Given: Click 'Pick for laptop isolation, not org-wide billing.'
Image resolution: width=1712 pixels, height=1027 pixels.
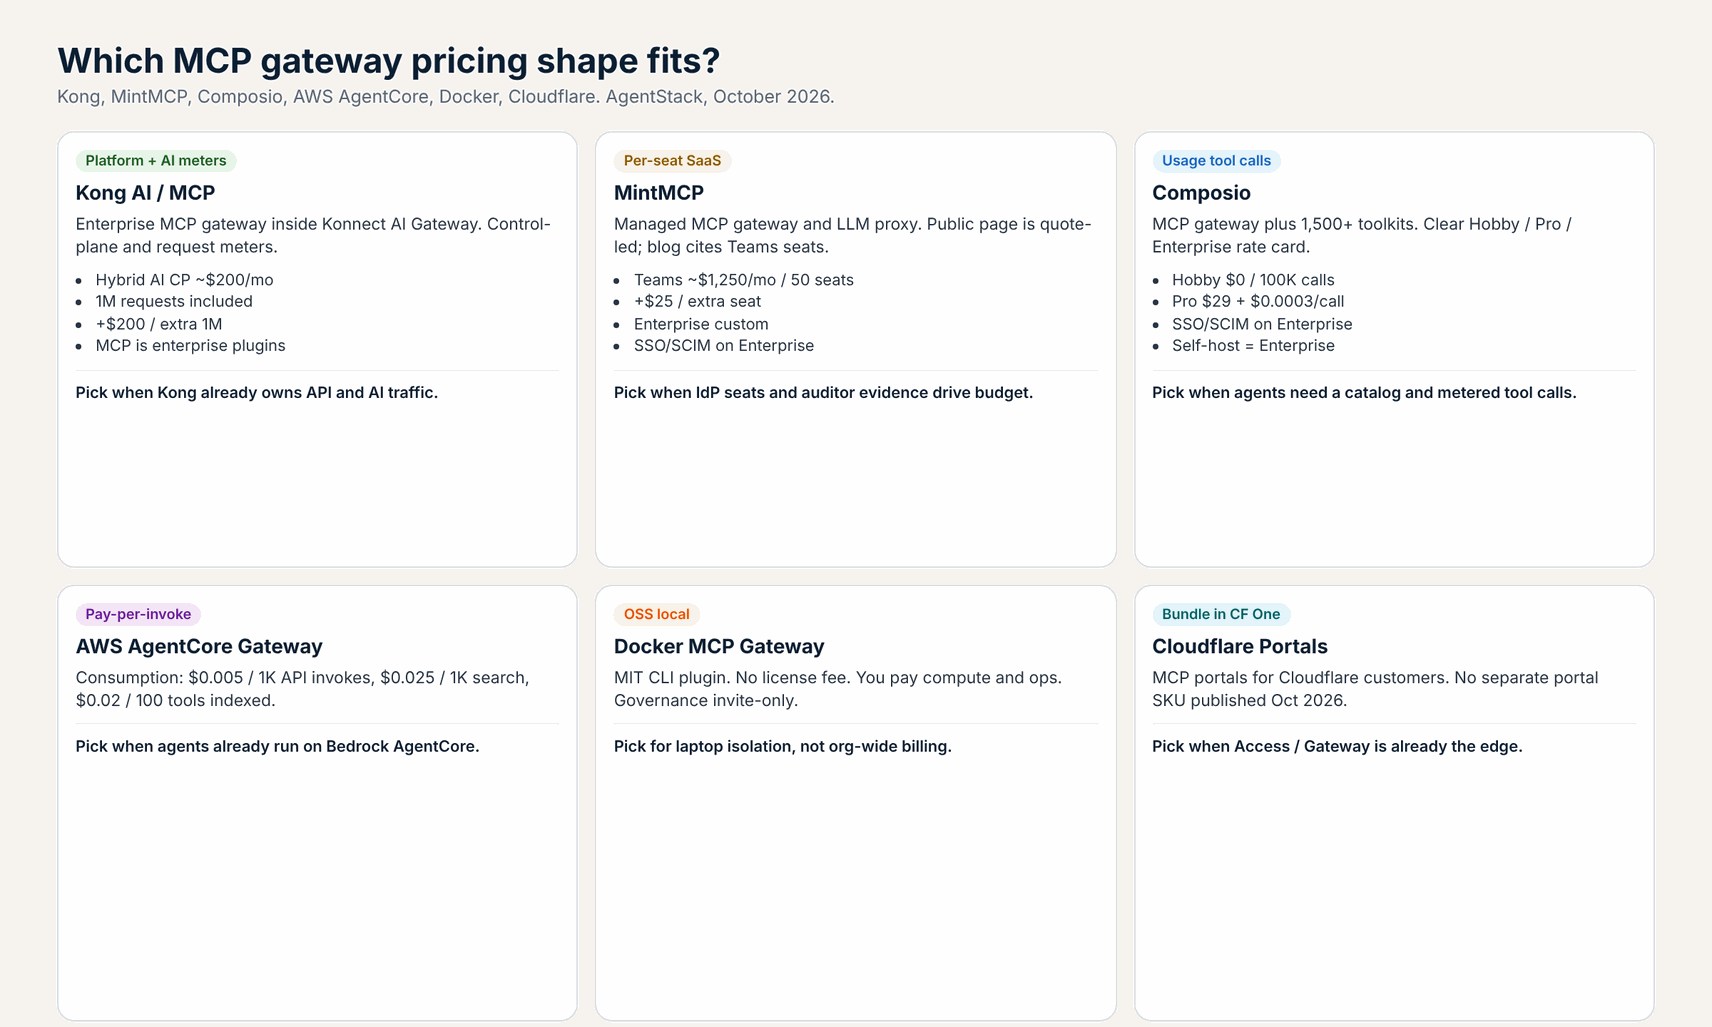Looking at the screenshot, I should click(x=782, y=747).
